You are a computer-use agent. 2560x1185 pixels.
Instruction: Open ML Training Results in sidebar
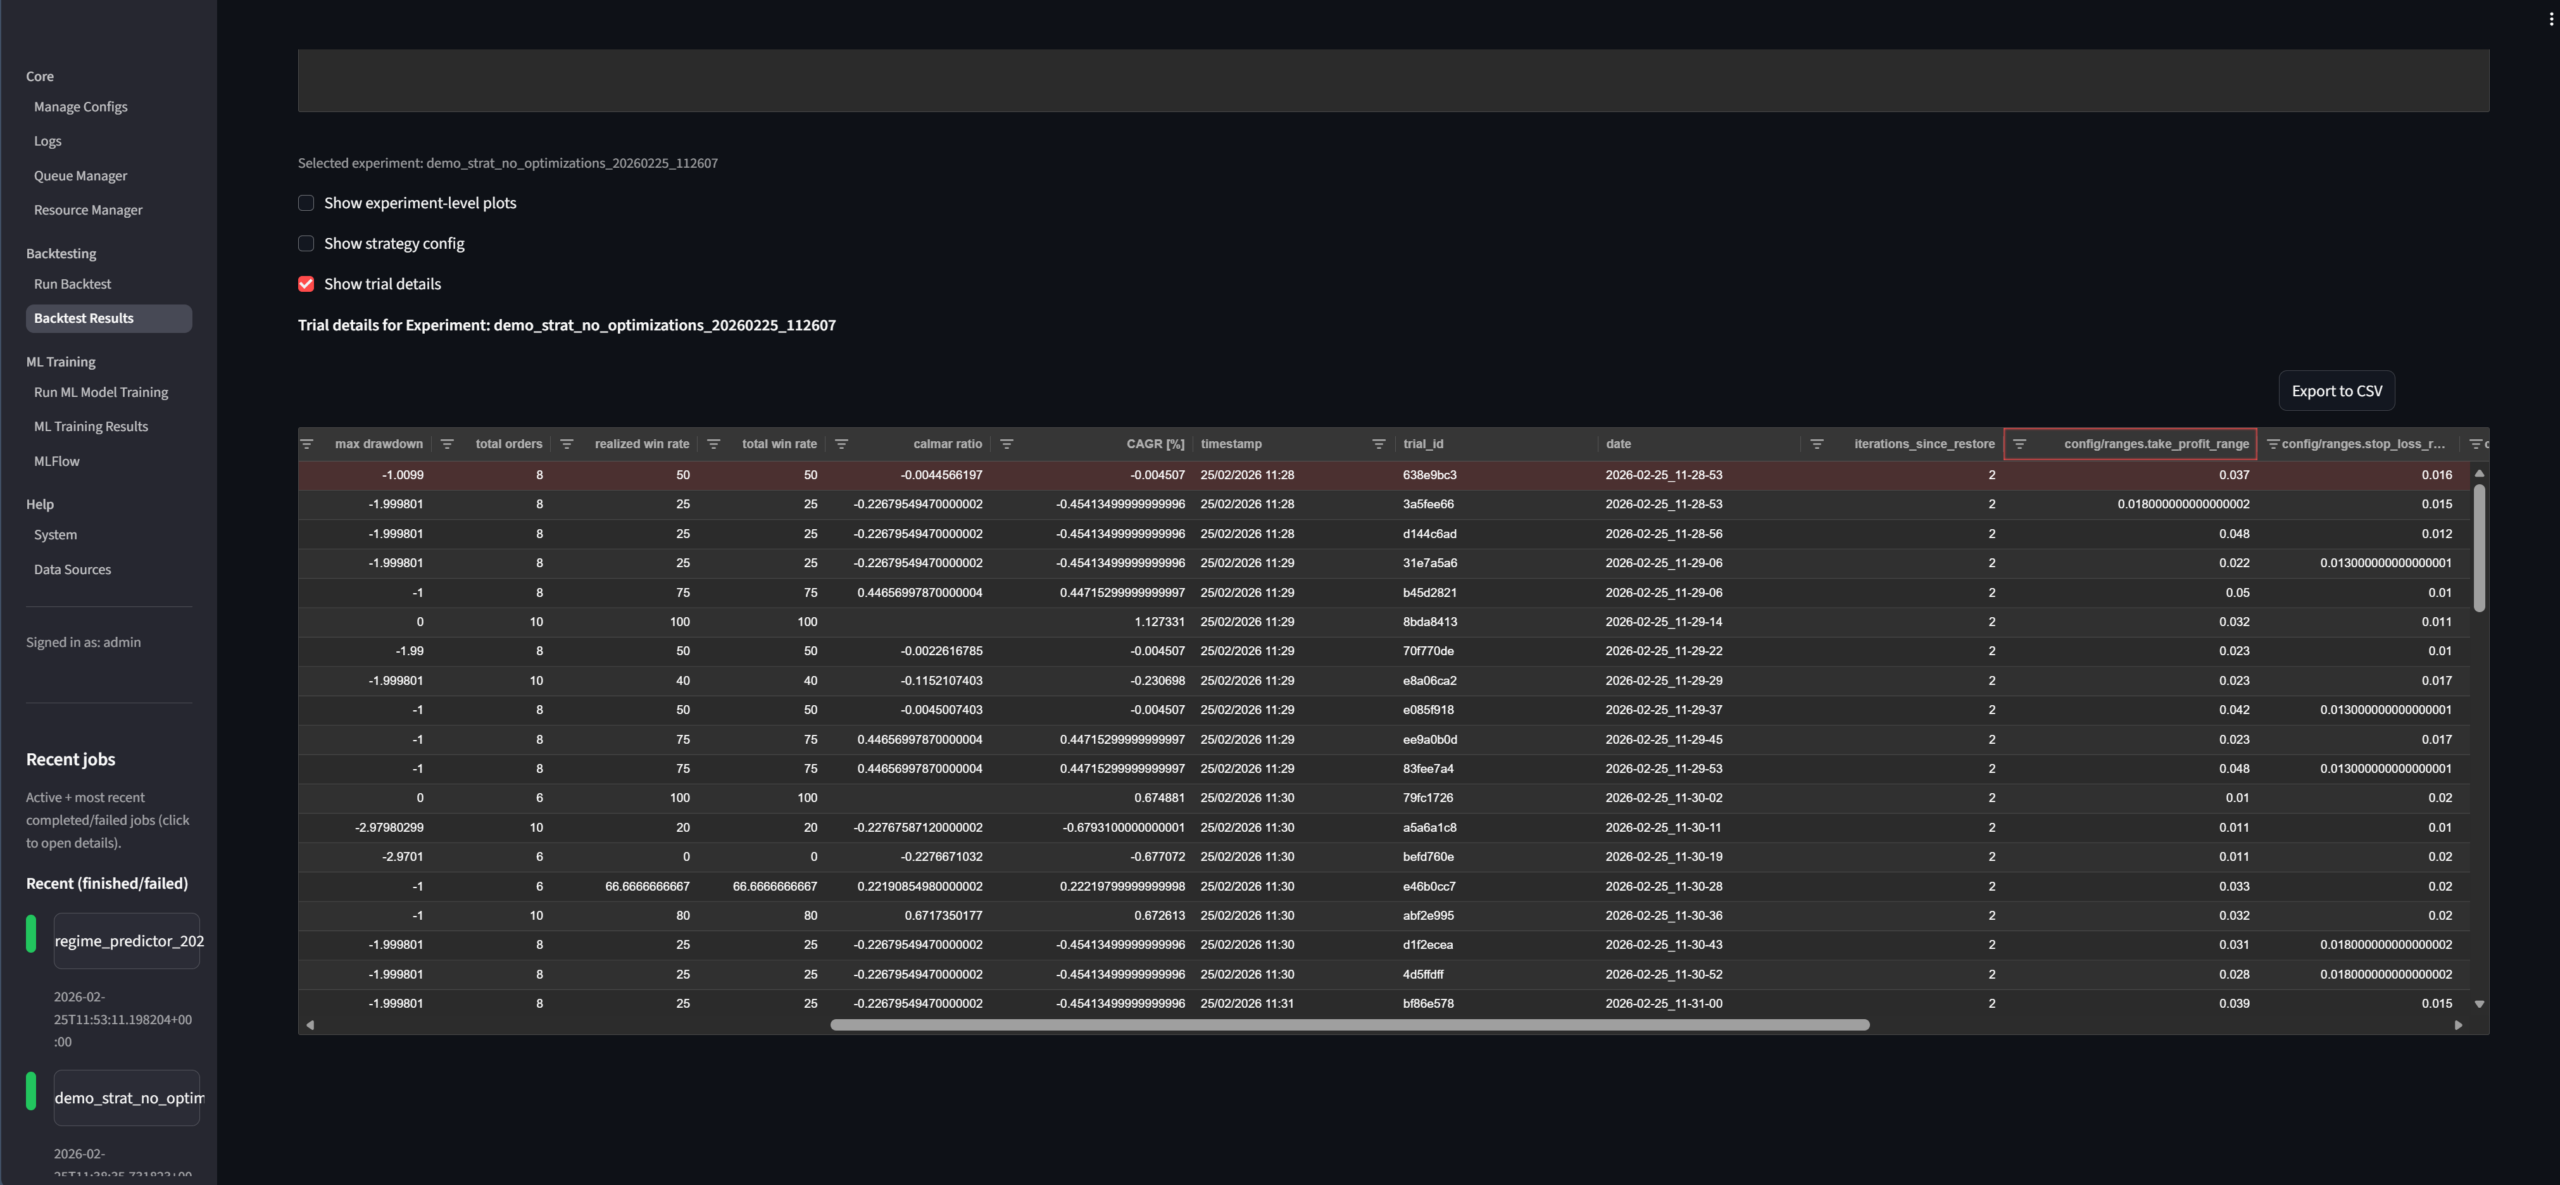point(91,426)
